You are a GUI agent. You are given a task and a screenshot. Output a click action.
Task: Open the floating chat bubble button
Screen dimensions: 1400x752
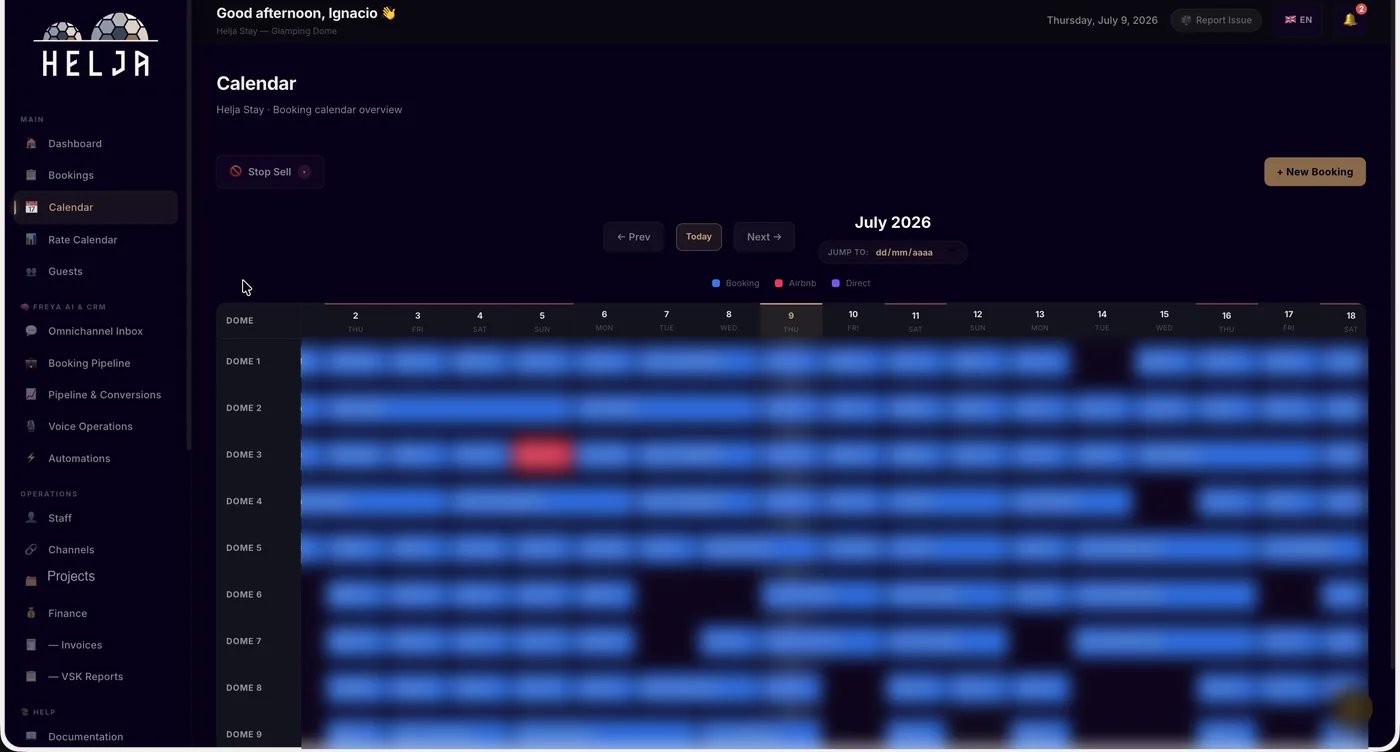click(x=1353, y=708)
